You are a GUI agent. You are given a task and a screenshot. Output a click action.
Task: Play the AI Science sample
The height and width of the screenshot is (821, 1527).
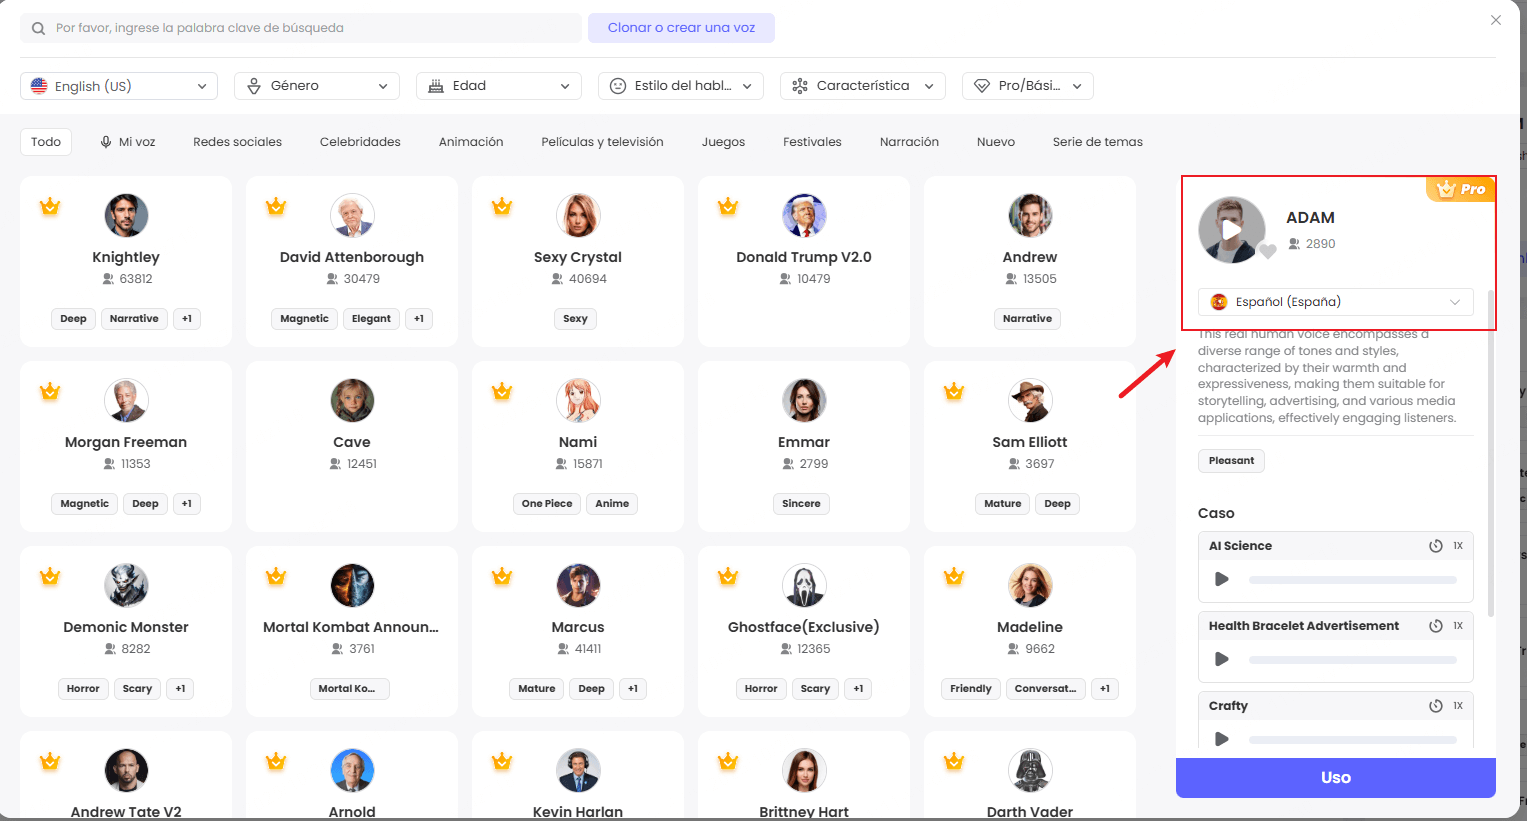coord(1221,579)
